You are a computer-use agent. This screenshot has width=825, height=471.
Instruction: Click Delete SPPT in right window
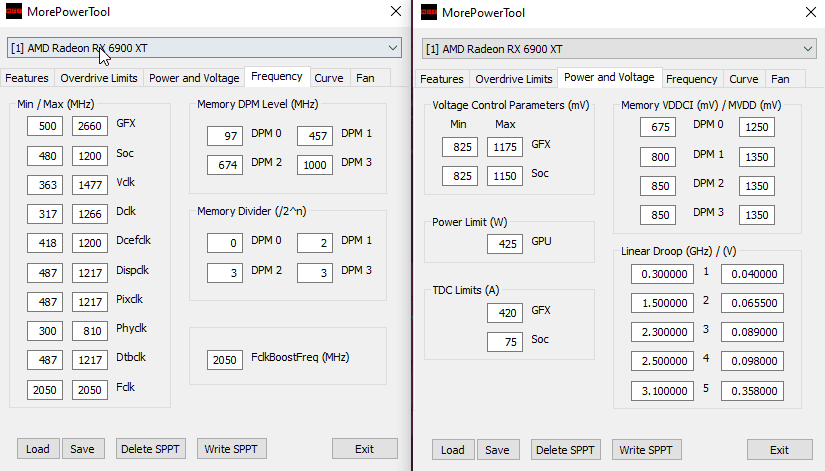(x=565, y=450)
